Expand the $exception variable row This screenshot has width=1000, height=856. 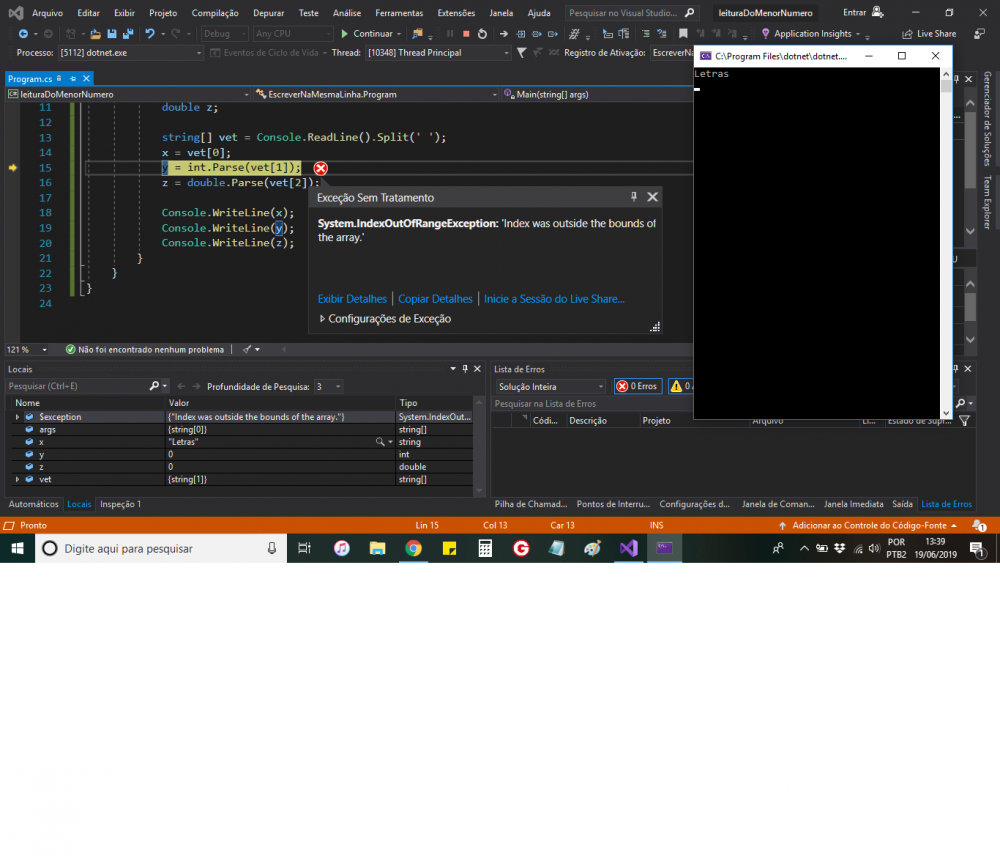[17, 417]
